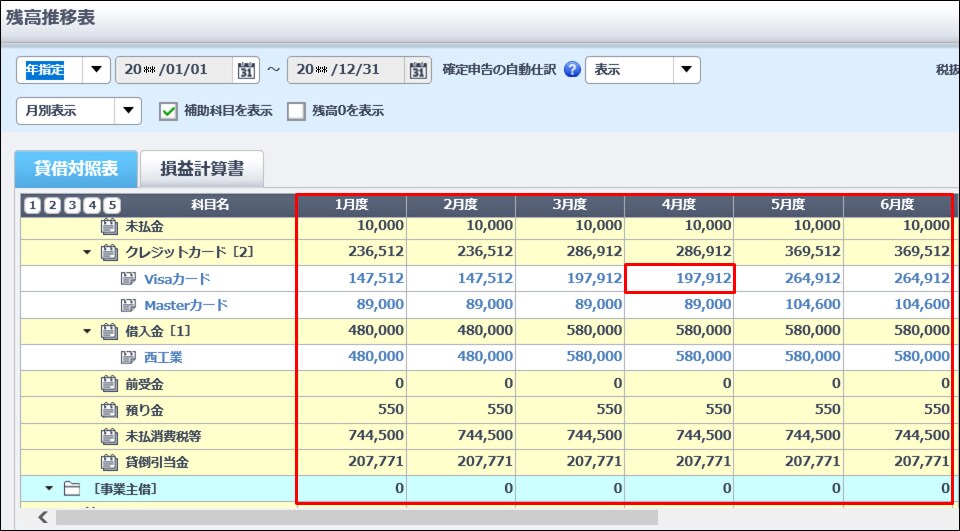Open the Masterカード account link
This screenshot has height=531, width=960.
[x=186, y=305]
